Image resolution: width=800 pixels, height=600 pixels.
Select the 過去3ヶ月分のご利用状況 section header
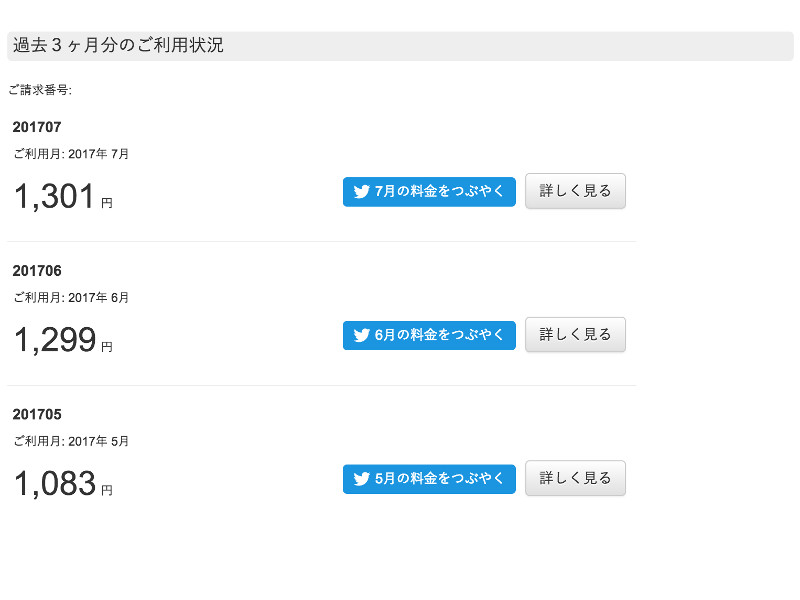pos(400,46)
